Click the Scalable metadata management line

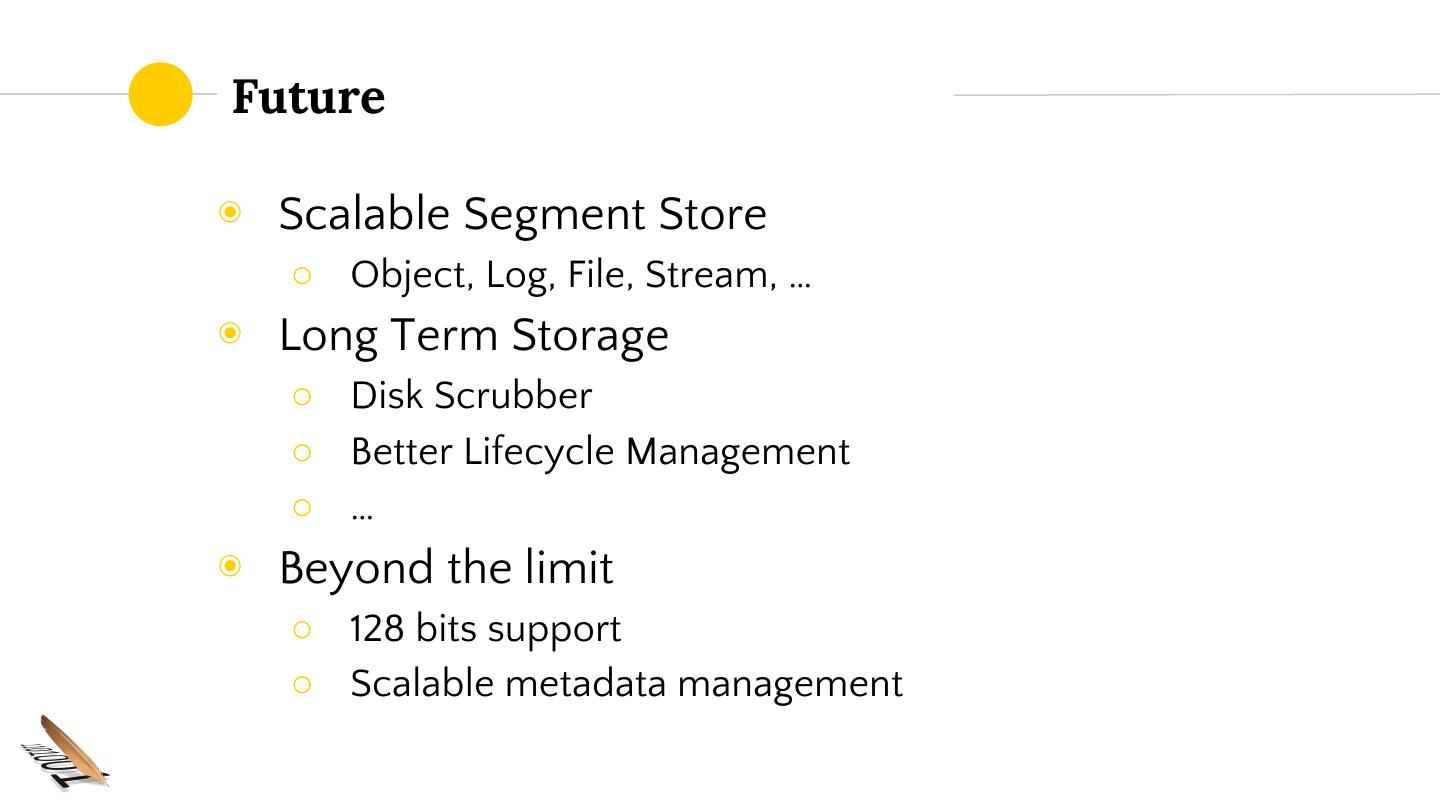pos(626,684)
